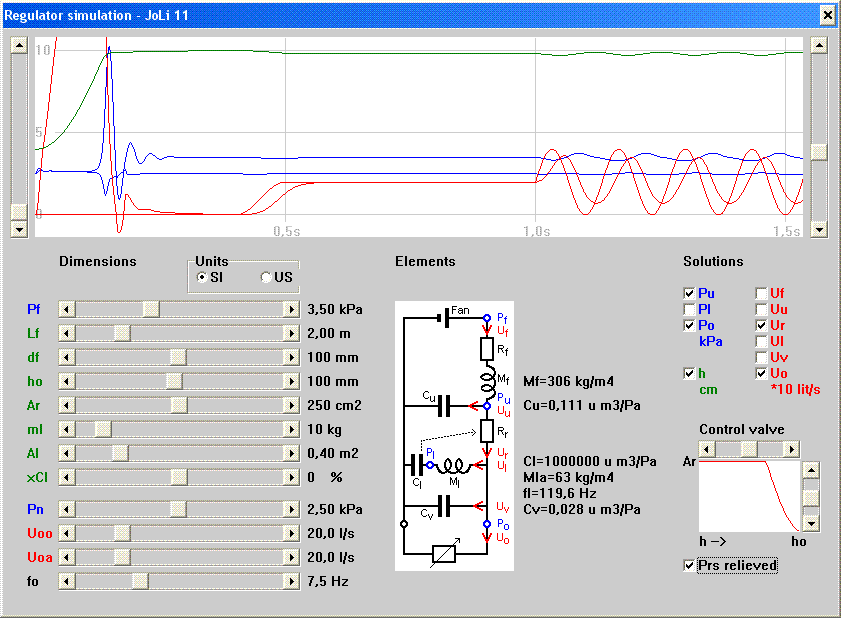This screenshot has height=618, width=841.
Task: Click the left arrow of the Control valve scrollbar
Action: click(x=705, y=448)
